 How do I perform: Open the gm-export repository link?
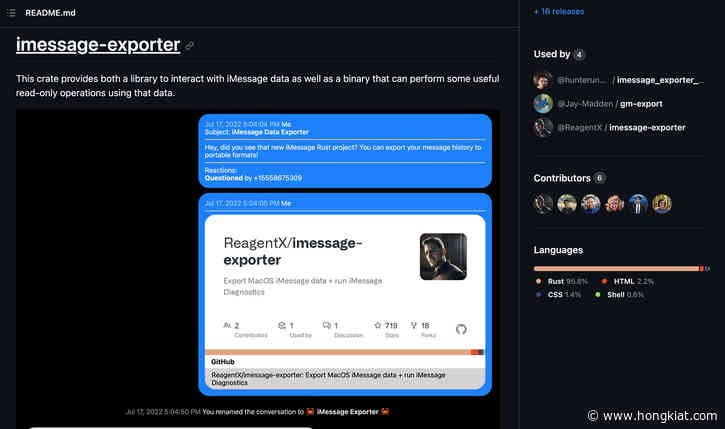641,104
